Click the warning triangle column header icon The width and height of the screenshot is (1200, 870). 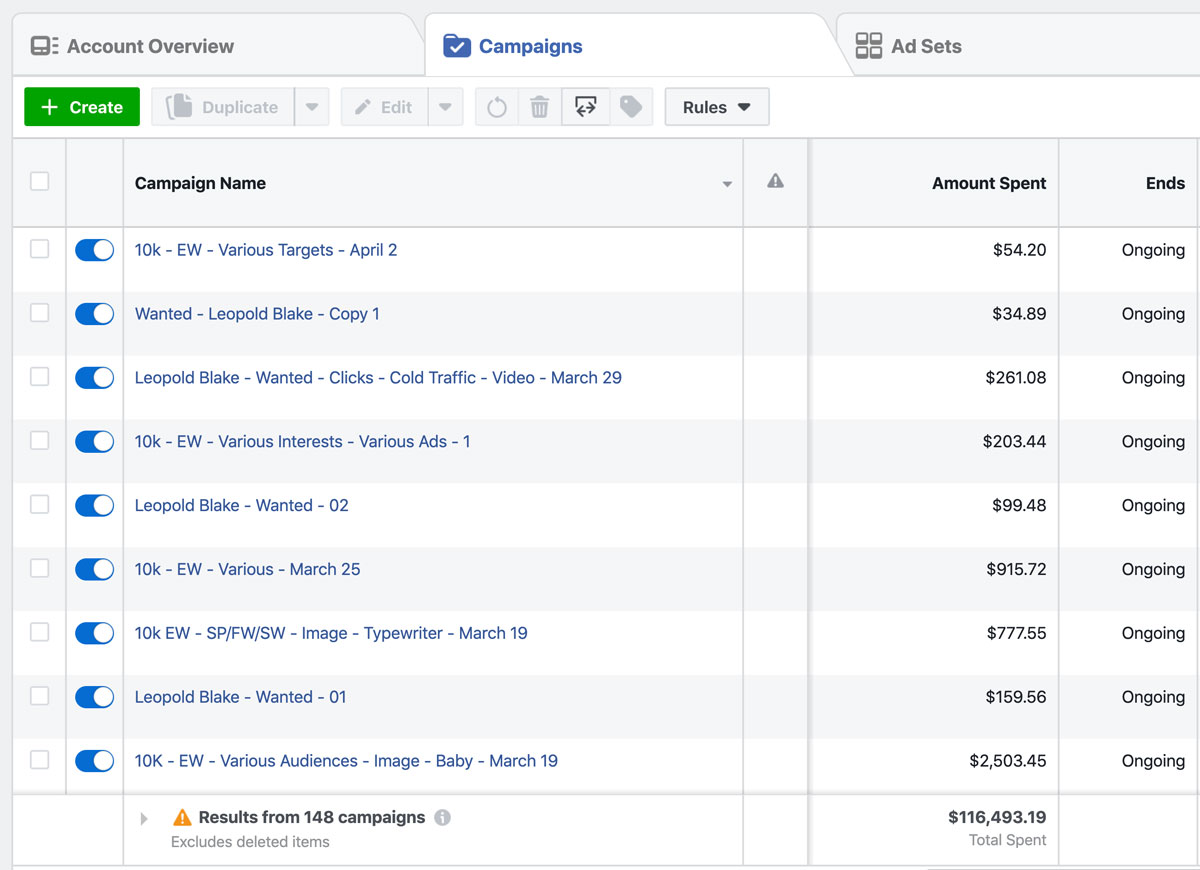click(775, 181)
